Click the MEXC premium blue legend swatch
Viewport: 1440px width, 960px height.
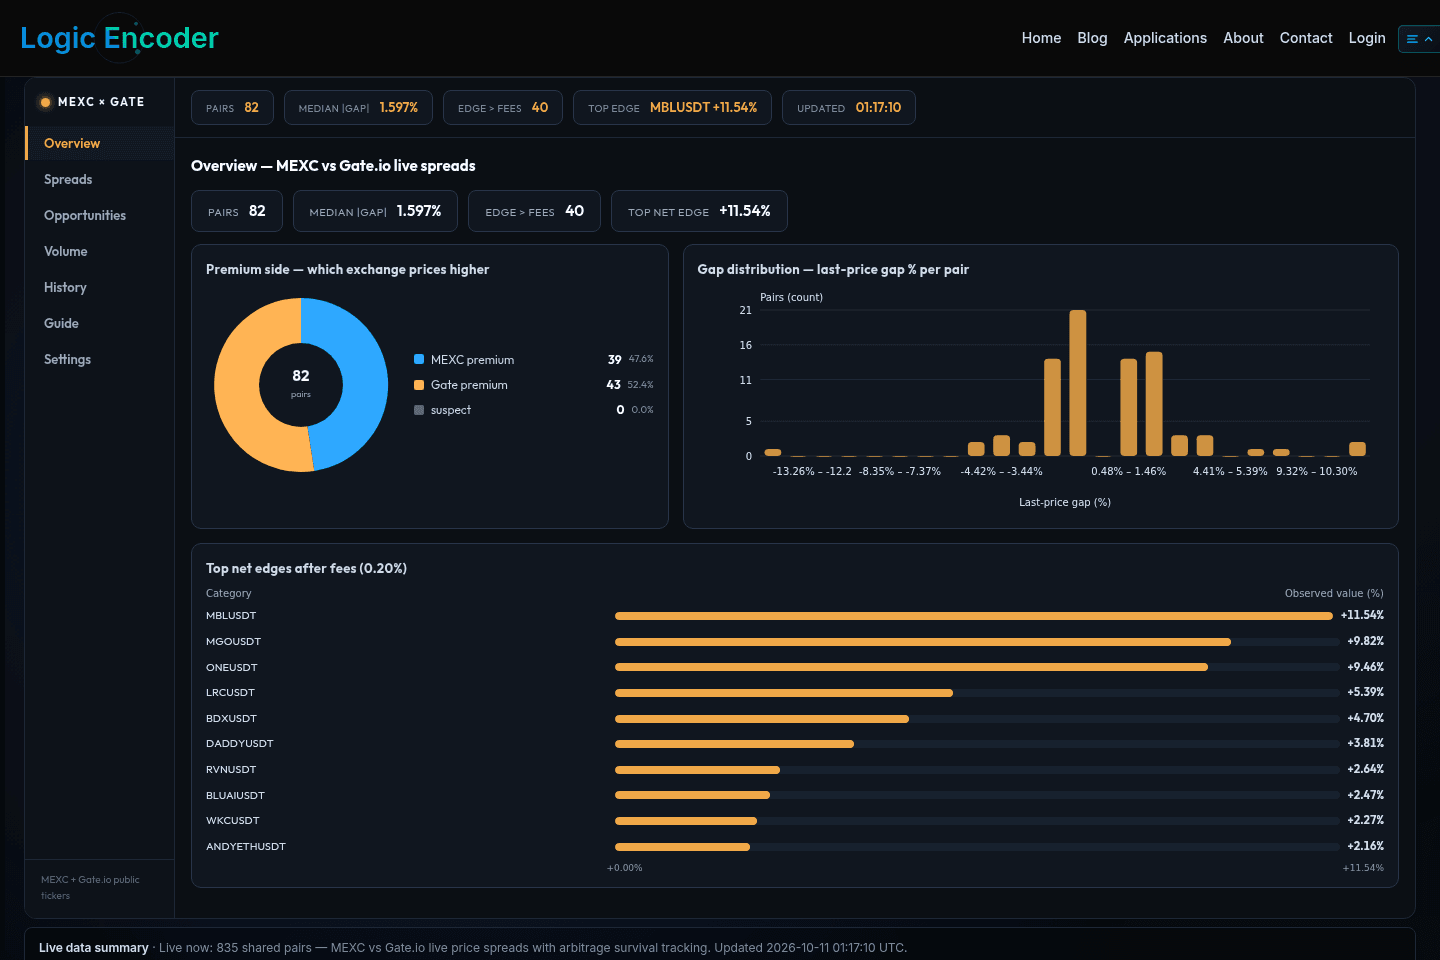[x=419, y=359]
